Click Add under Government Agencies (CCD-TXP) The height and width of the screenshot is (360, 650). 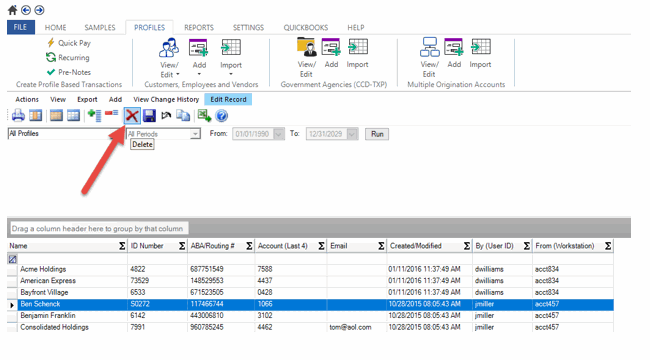(331, 53)
